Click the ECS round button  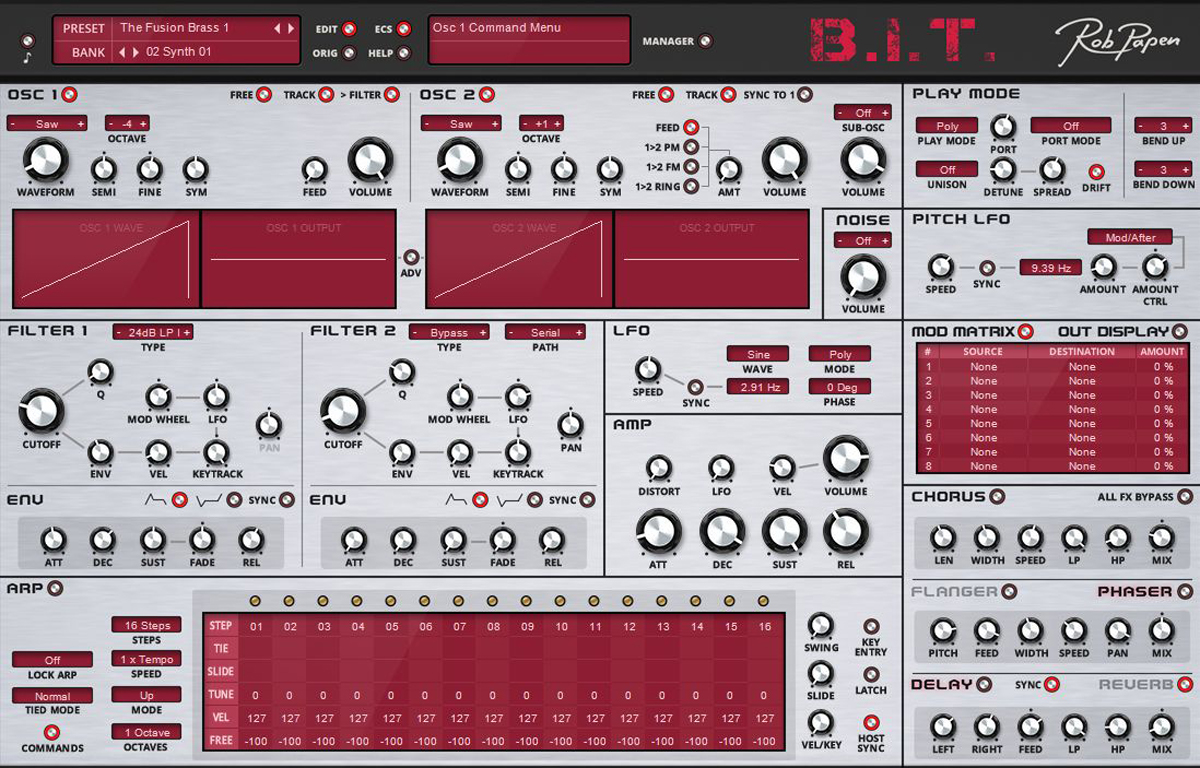click(x=404, y=30)
